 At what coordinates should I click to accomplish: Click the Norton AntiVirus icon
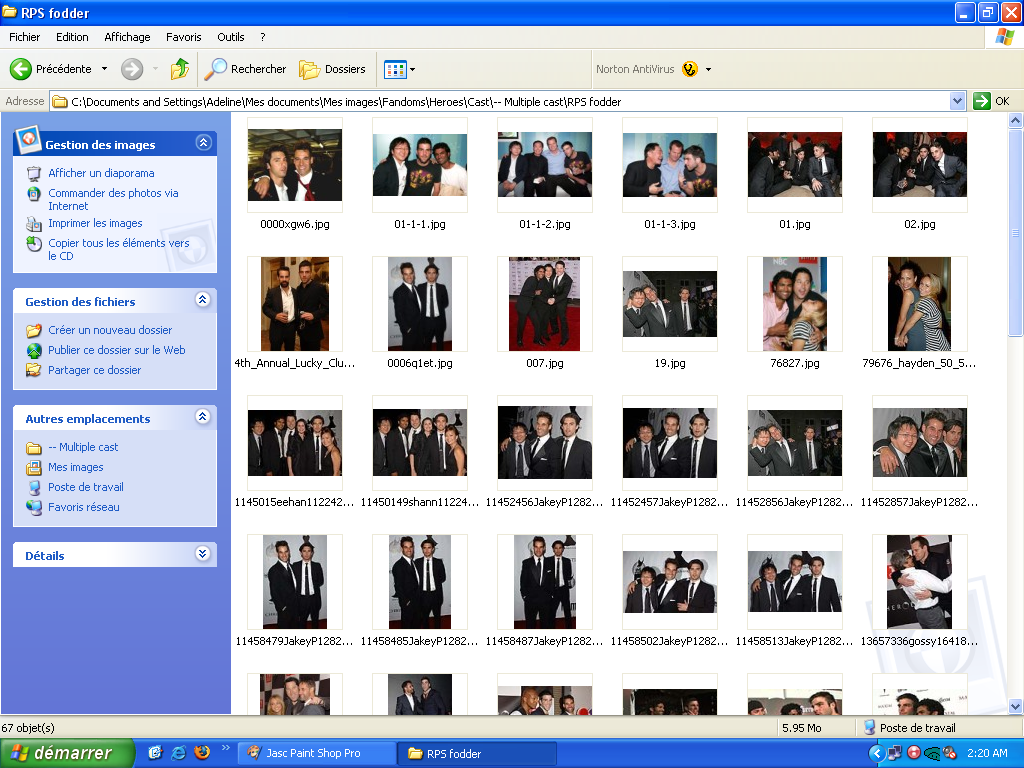click(x=690, y=69)
